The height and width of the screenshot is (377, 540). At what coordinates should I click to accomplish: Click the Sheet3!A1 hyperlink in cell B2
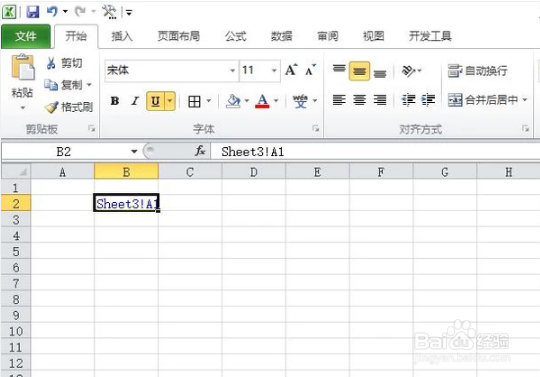coord(126,203)
